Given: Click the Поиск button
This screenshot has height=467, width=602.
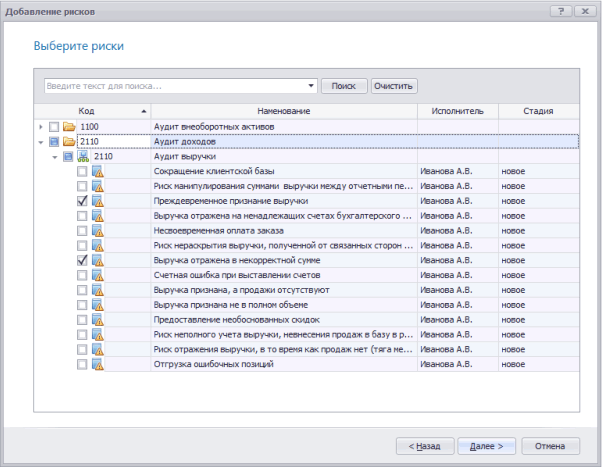Looking at the screenshot, I should (x=344, y=86).
